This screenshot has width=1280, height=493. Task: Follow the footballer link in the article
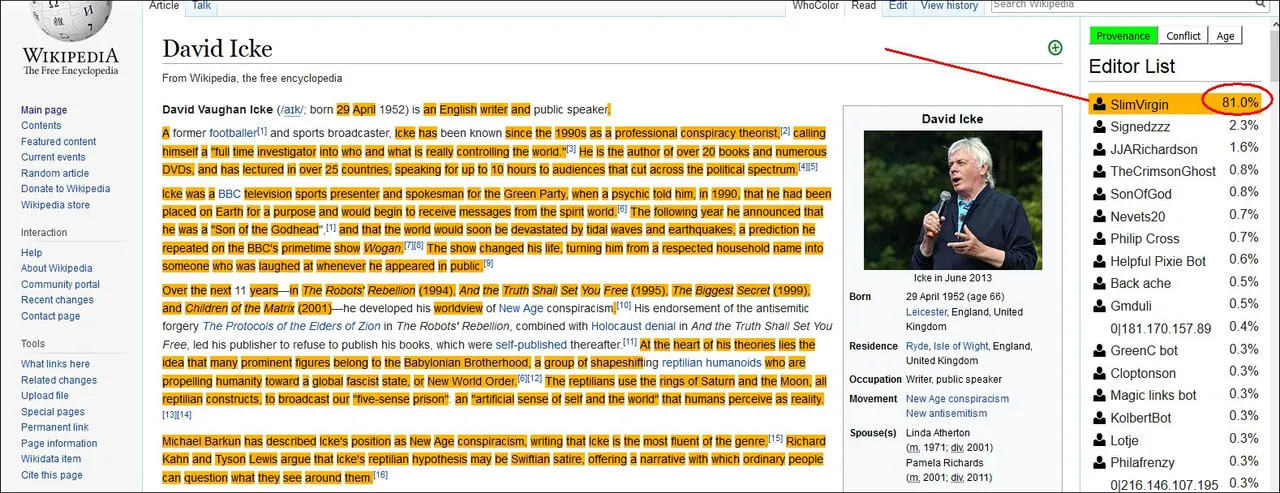click(x=233, y=133)
